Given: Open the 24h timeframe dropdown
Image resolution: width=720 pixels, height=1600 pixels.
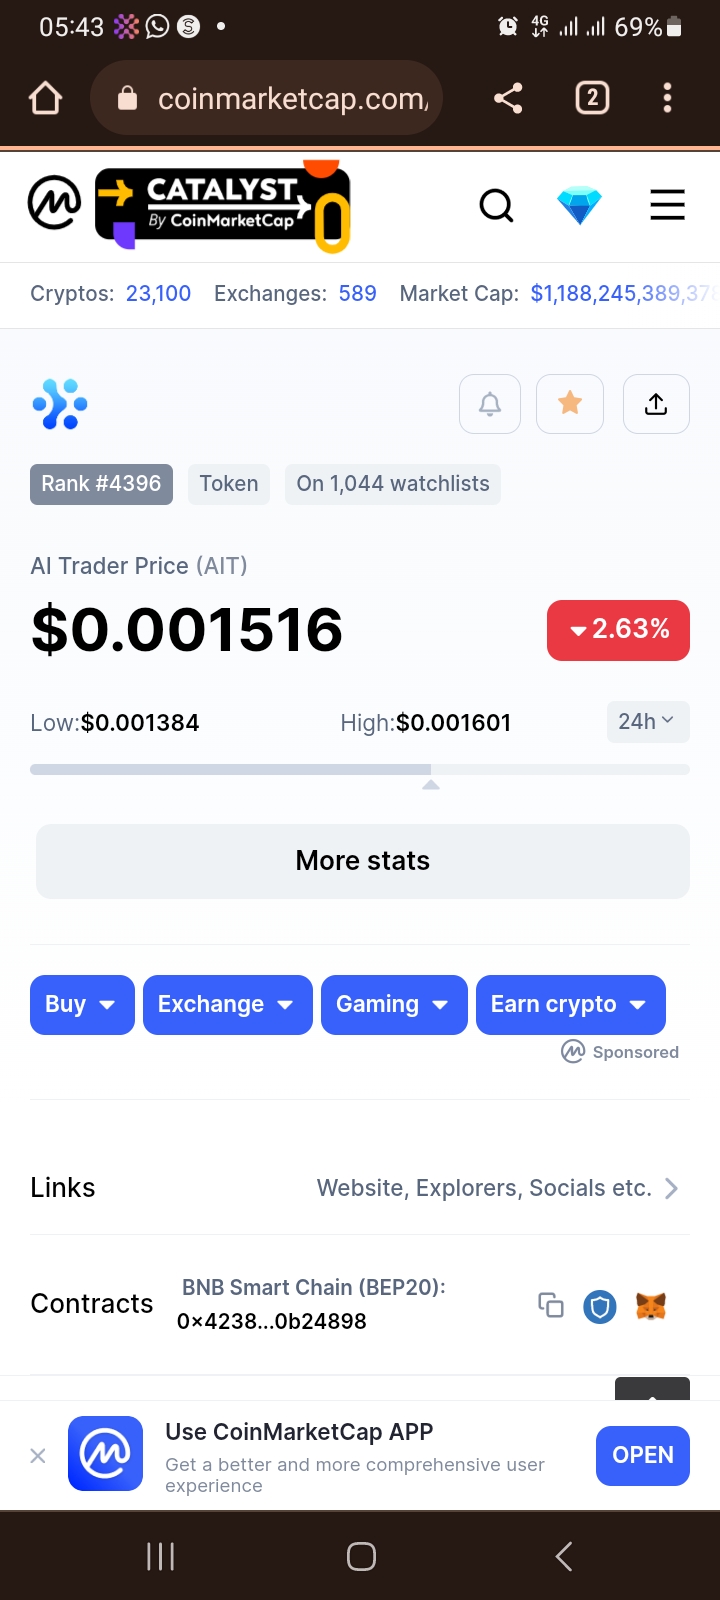Looking at the screenshot, I should [647, 722].
